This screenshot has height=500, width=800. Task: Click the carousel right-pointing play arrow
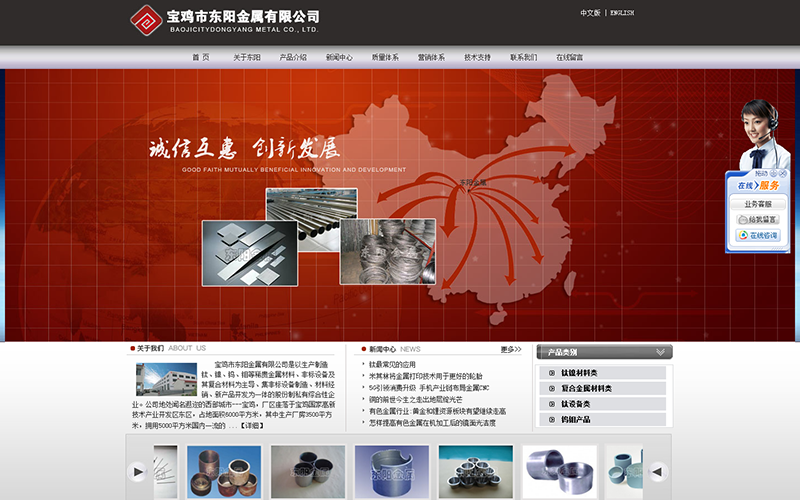[x=137, y=472]
